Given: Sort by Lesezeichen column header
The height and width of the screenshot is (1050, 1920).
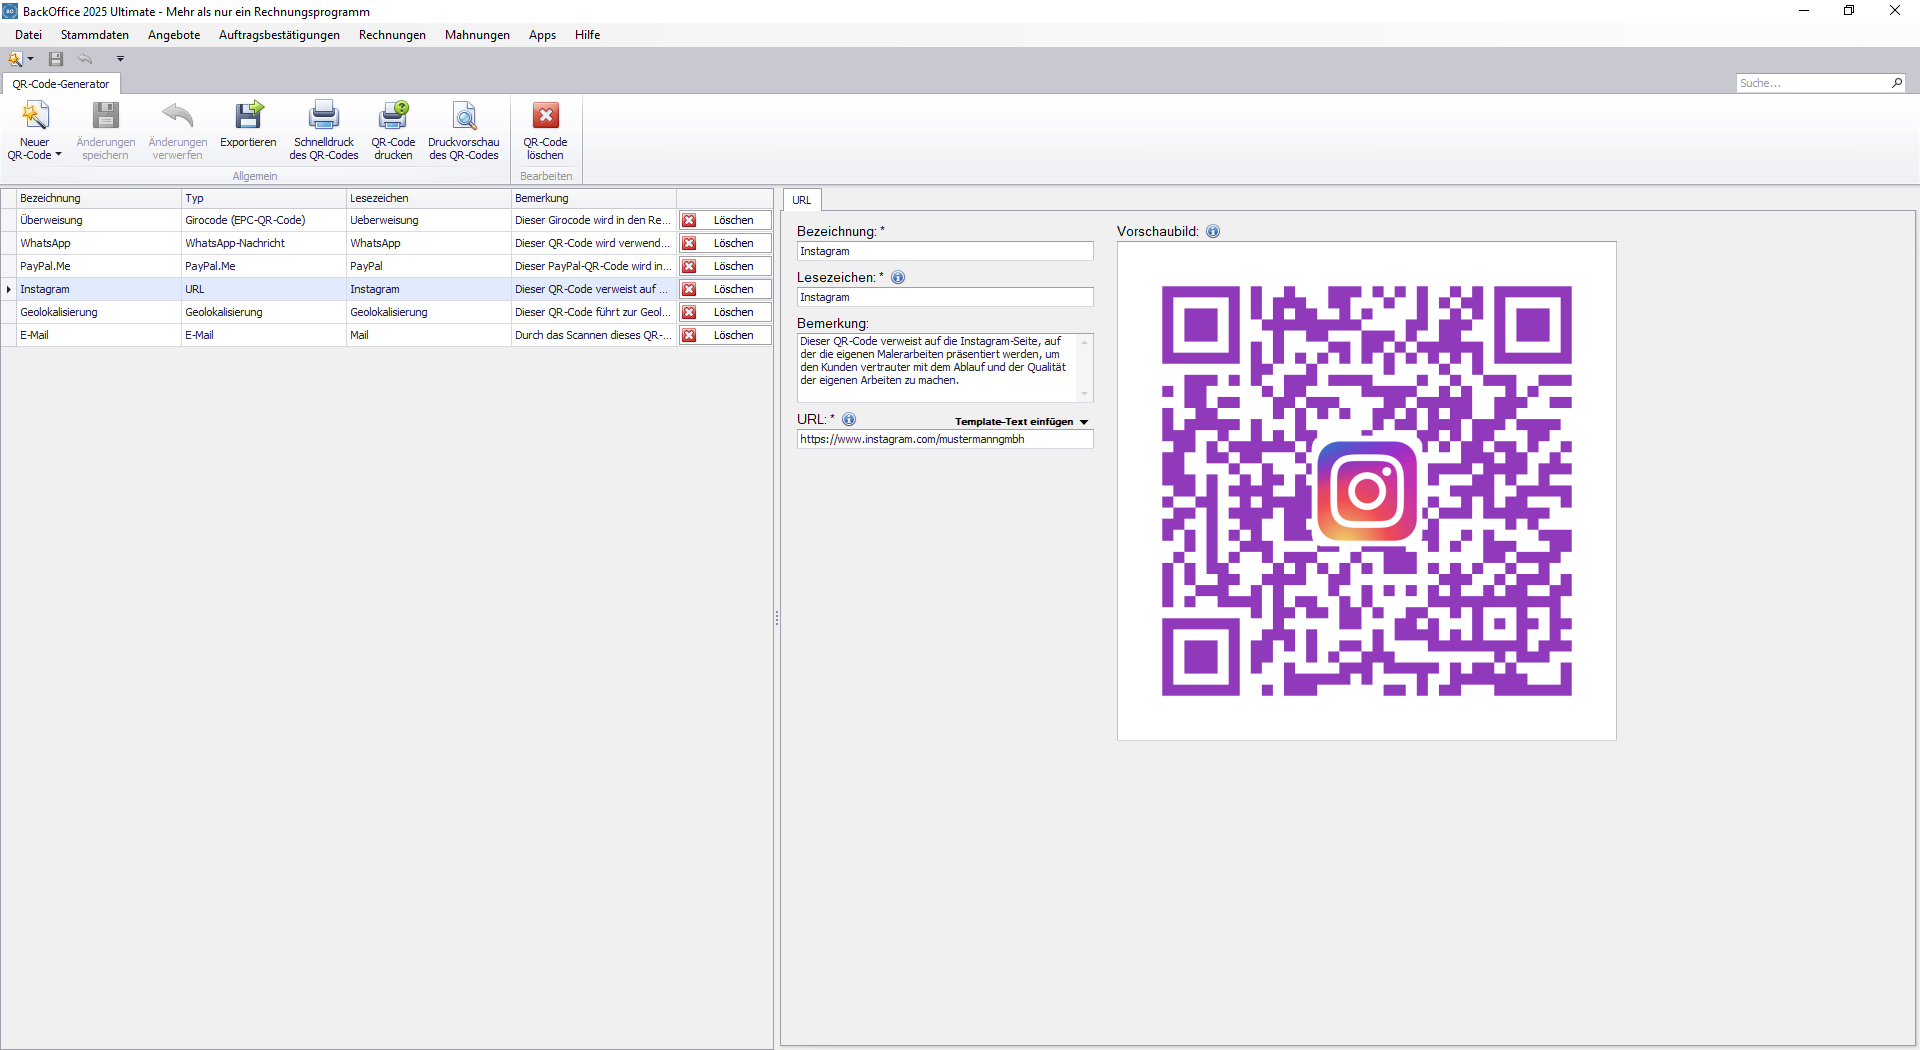Looking at the screenshot, I should pos(429,198).
